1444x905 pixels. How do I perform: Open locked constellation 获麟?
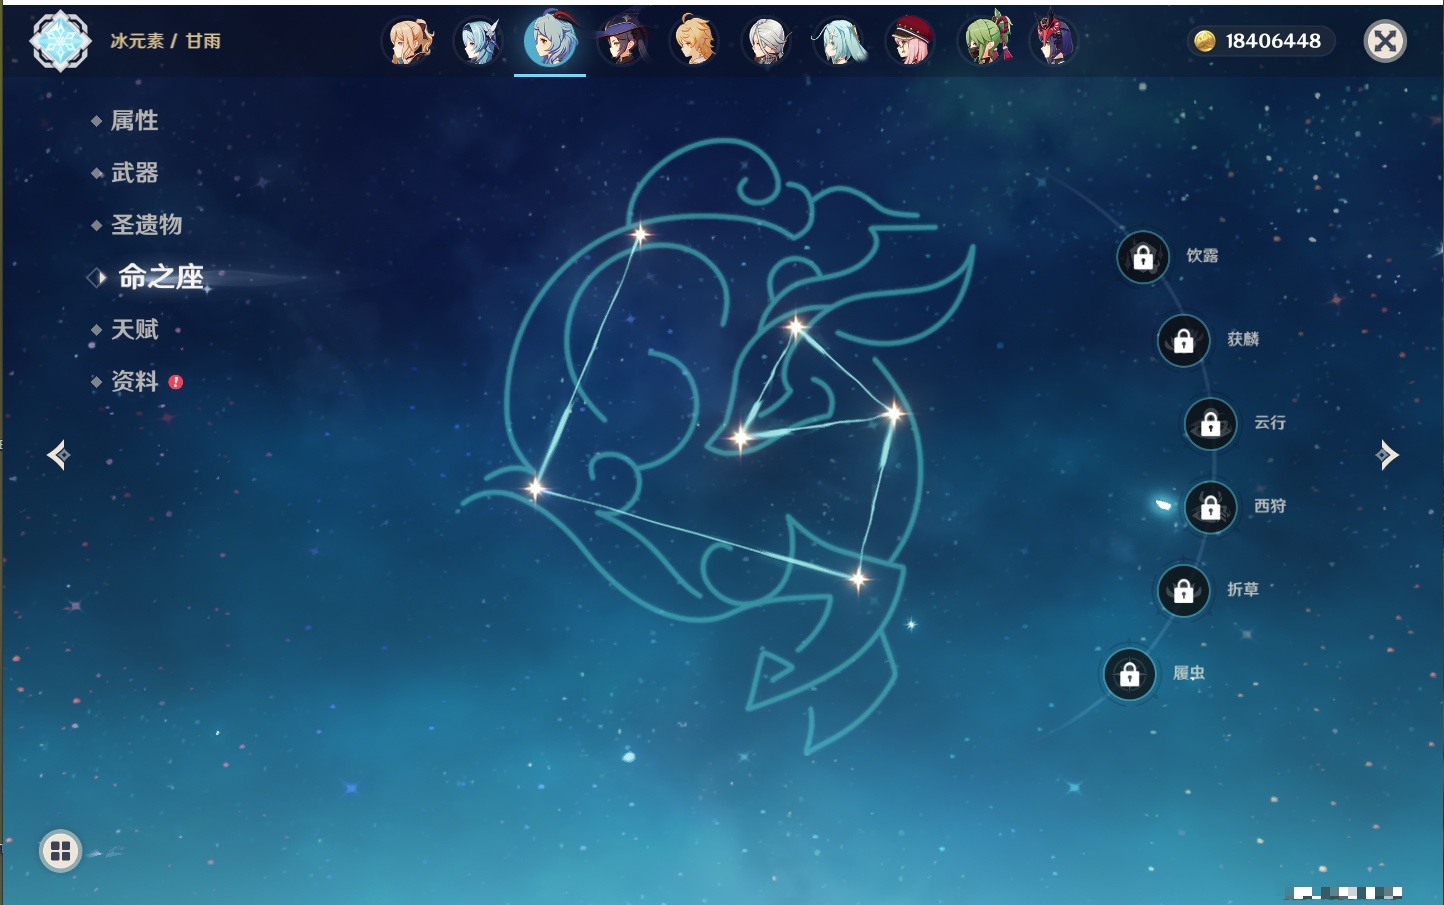(x=1184, y=341)
